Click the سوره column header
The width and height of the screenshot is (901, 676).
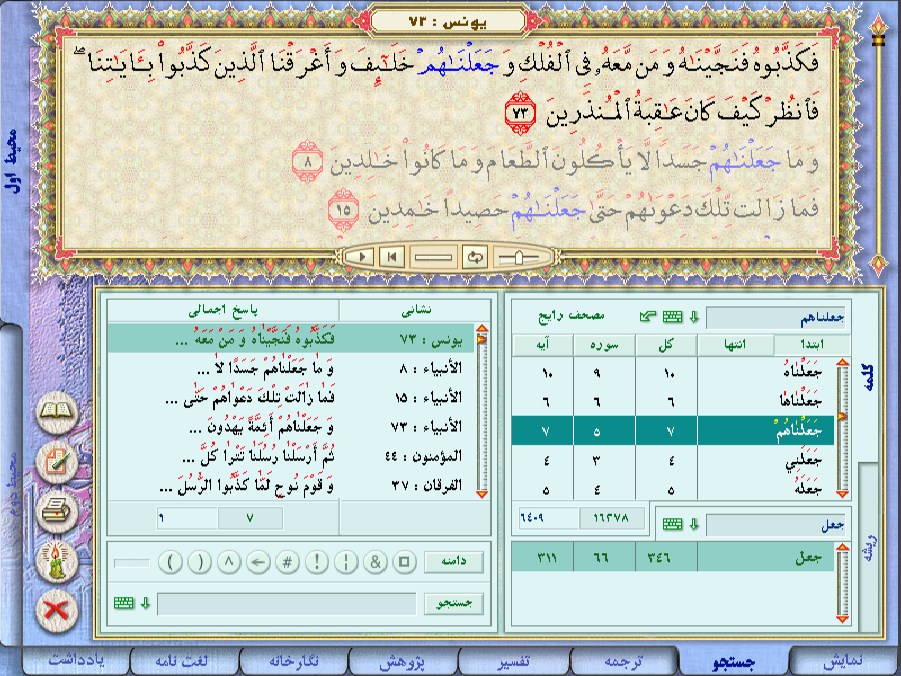tap(604, 345)
